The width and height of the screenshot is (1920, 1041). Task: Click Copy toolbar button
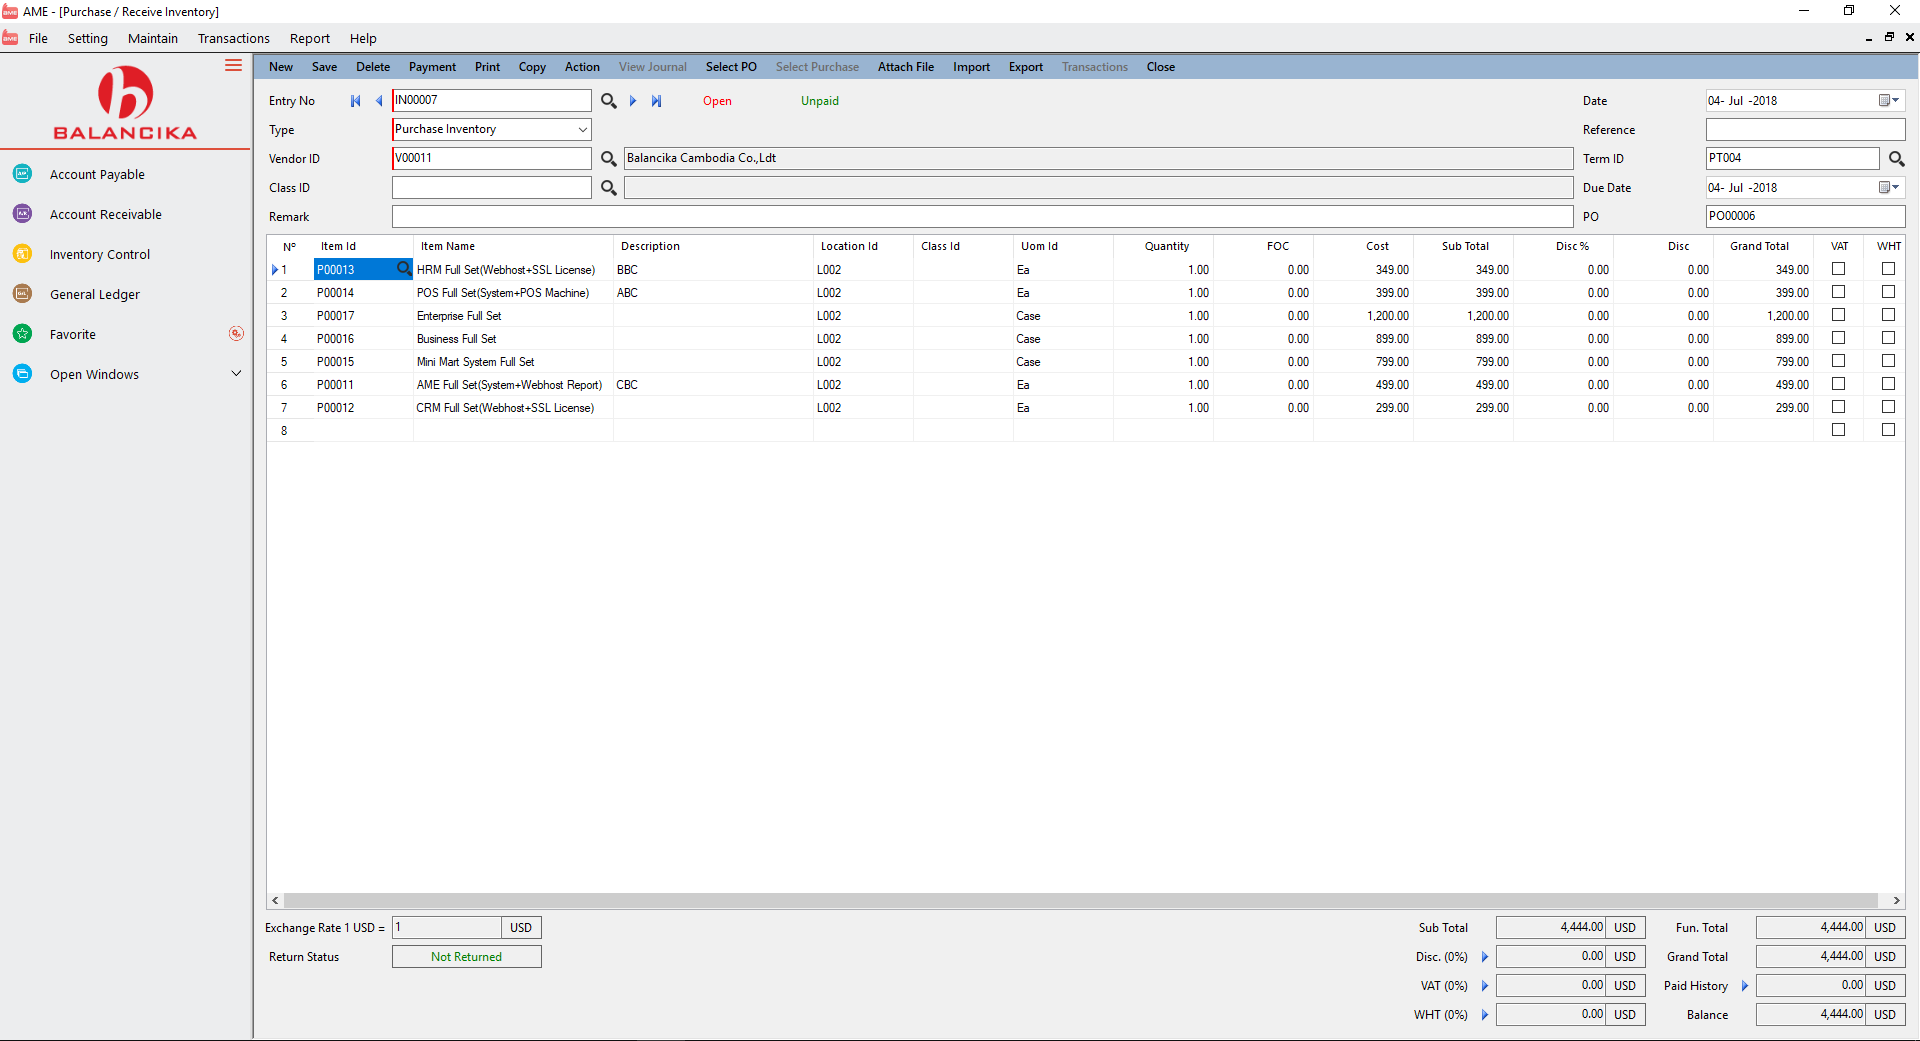[x=532, y=67]
